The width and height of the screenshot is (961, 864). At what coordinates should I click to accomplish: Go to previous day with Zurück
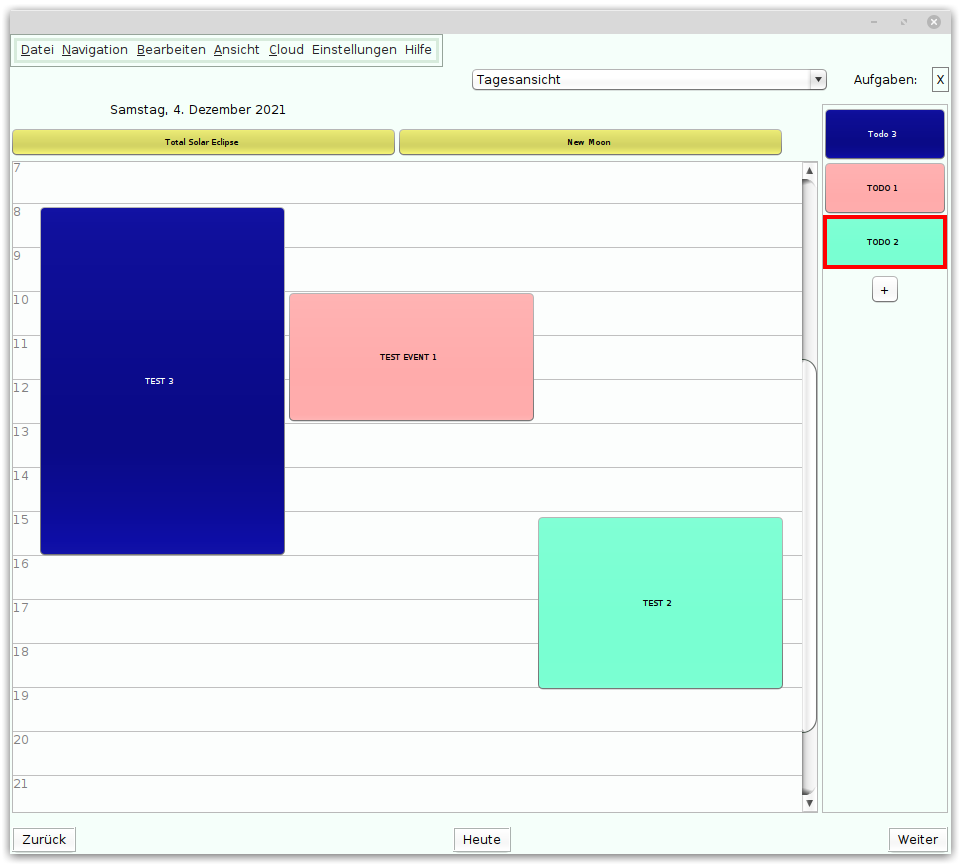[x=44, y=839]
